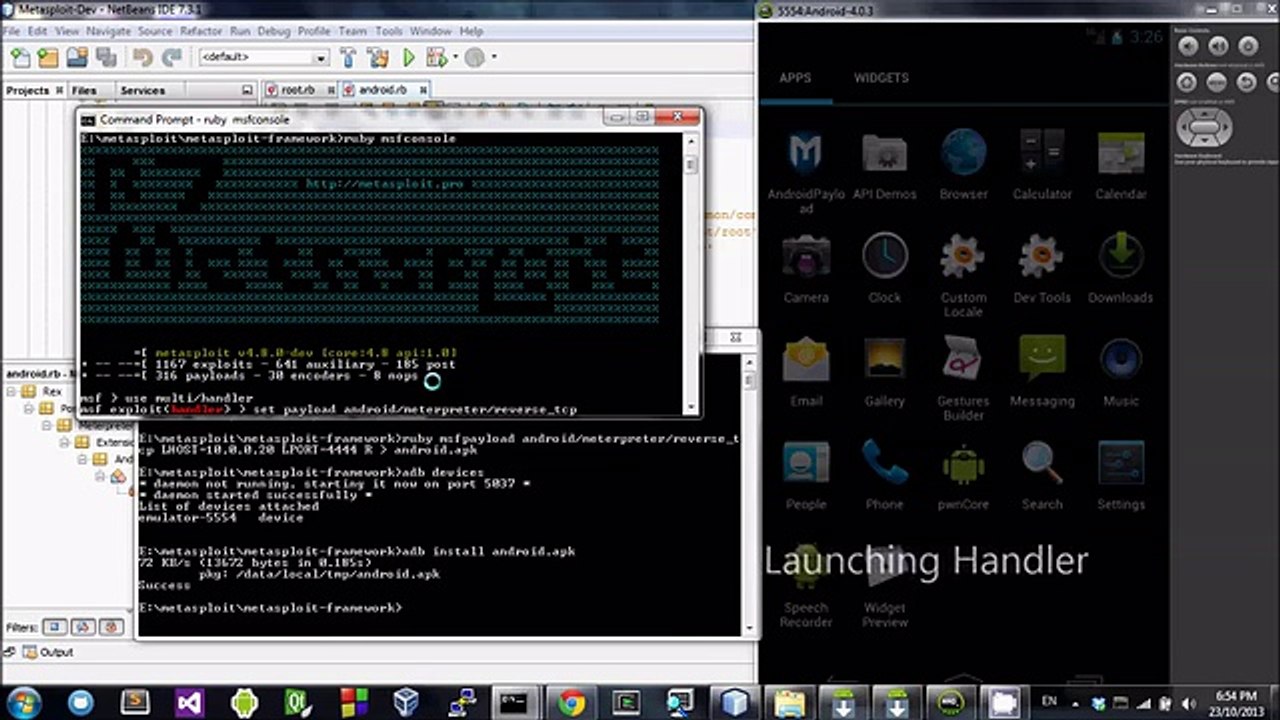Open Windows Start menu

(x=23, y=701)
